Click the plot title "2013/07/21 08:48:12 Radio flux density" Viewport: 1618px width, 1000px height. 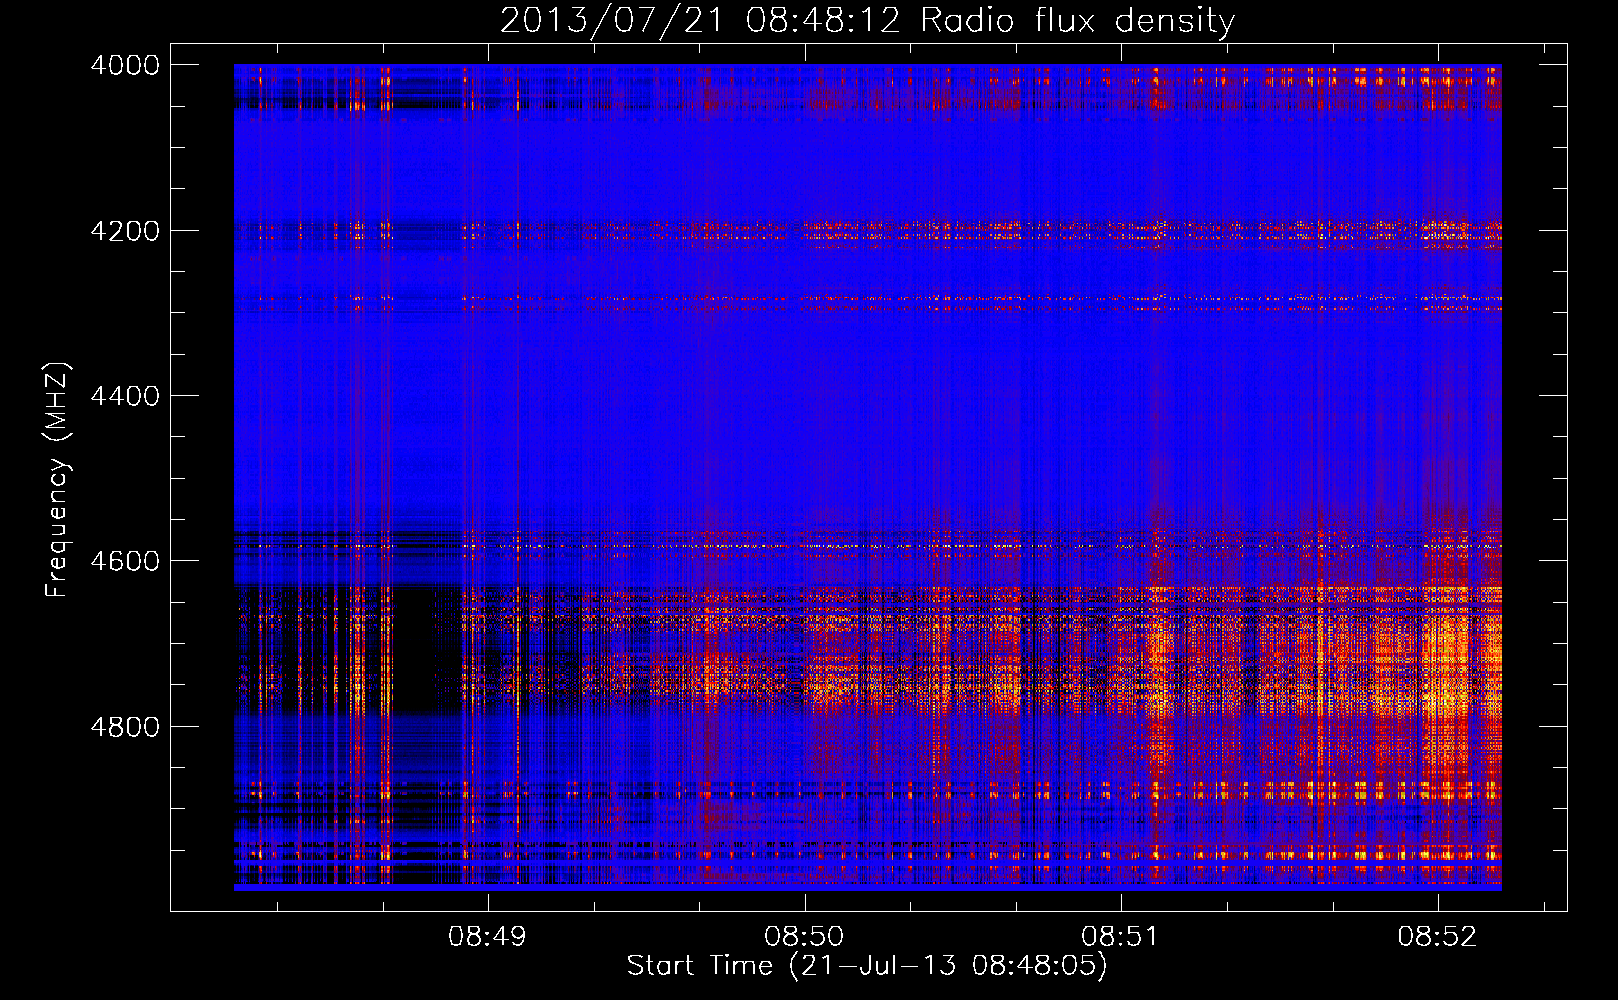point(867,21)
